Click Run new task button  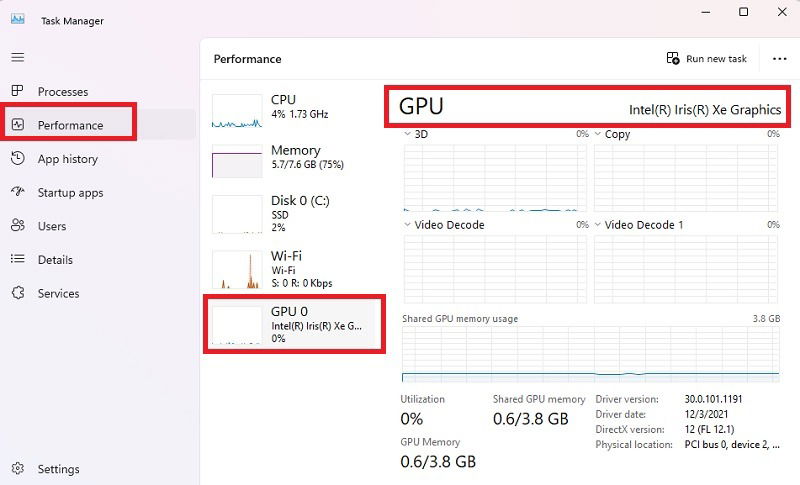(706, 59)
